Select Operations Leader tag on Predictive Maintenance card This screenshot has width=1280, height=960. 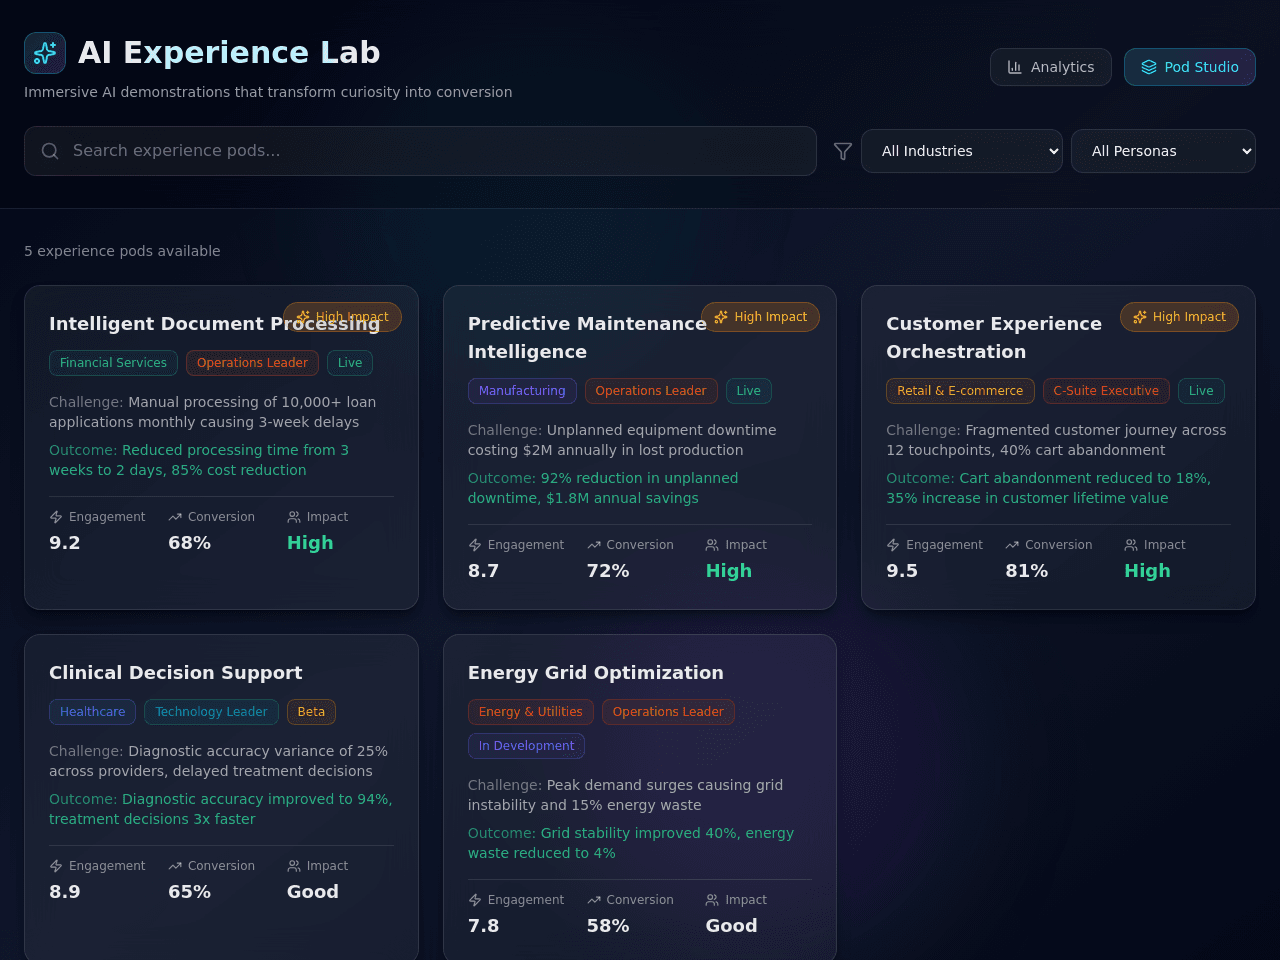(x=651, y=391)
